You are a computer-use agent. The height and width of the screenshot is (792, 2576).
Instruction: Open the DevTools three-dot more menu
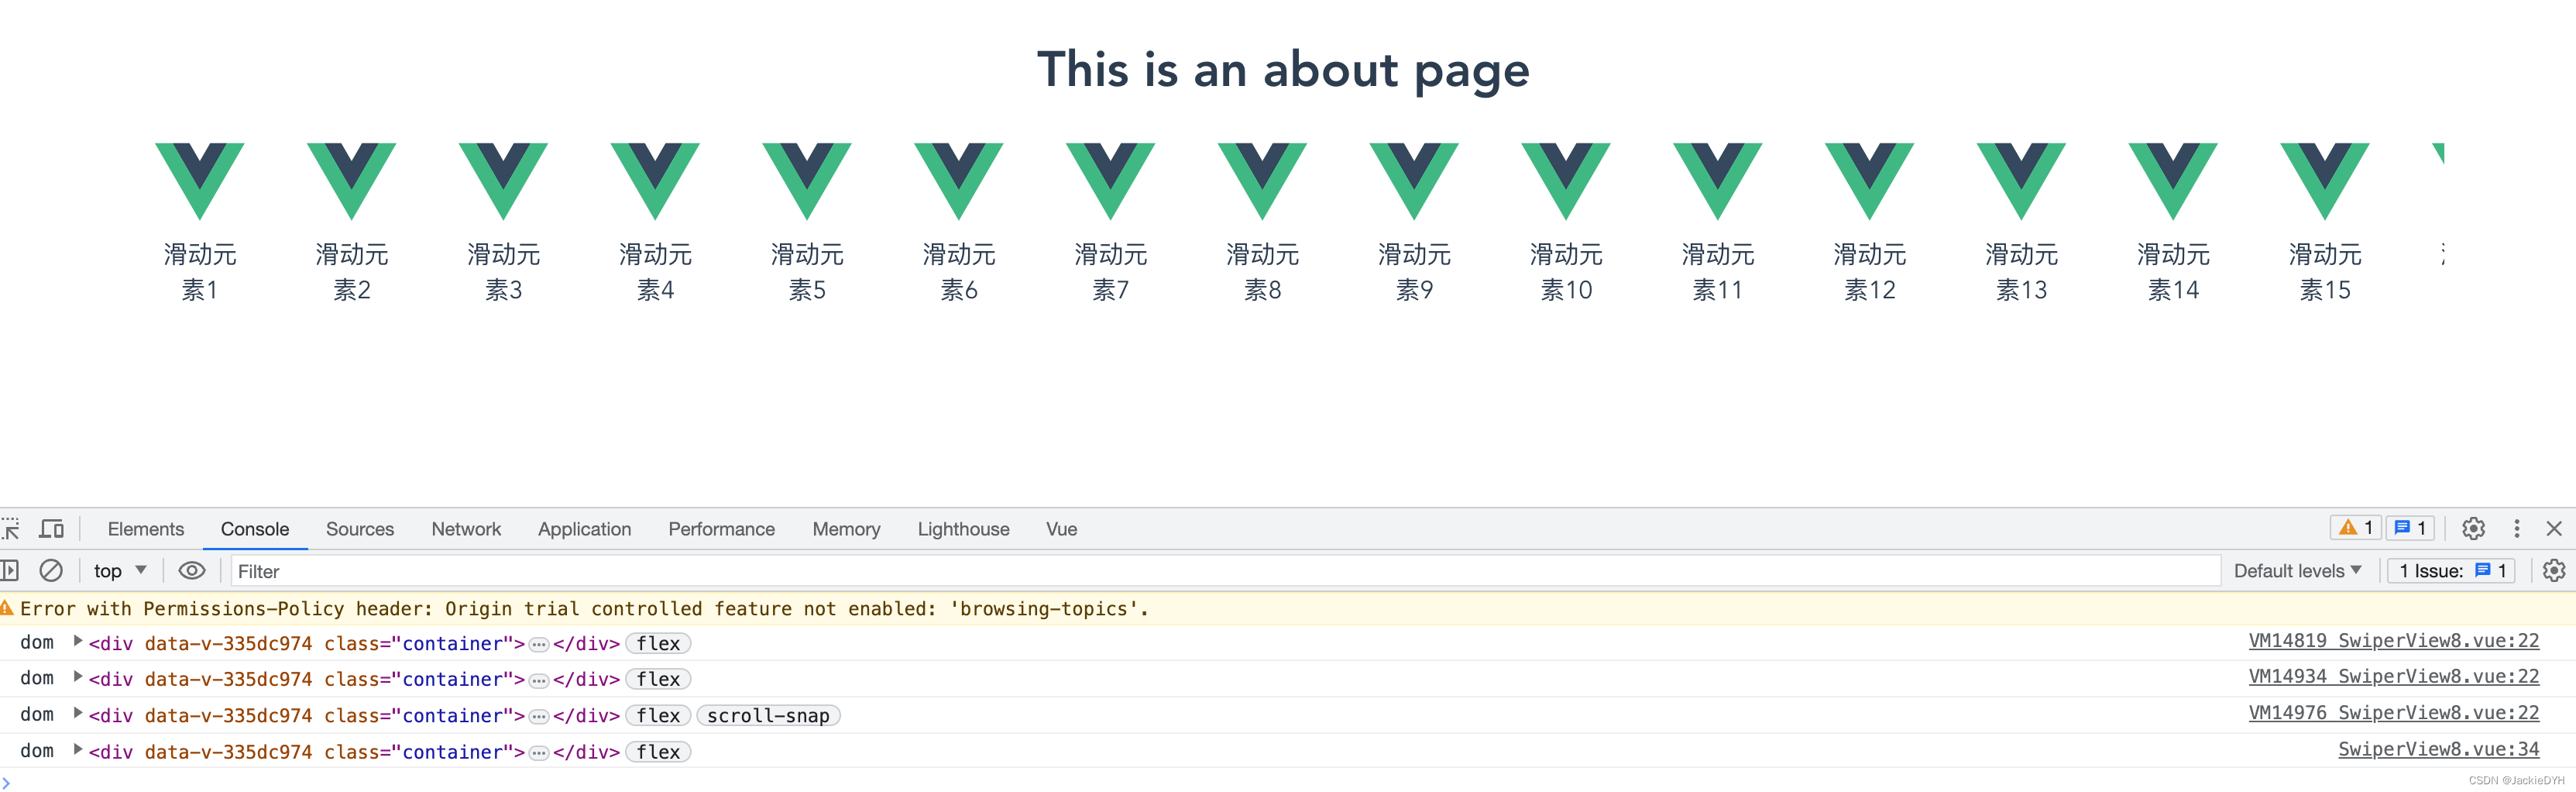pos(2517,529)
